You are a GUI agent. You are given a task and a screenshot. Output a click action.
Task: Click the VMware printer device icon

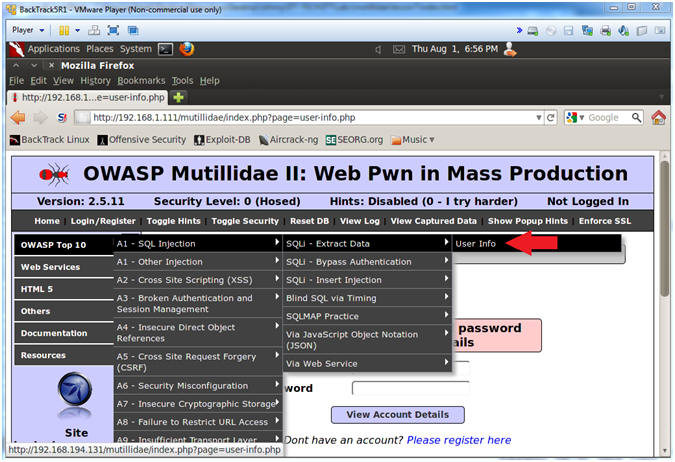pyautogui.click(x=606, y=31)
